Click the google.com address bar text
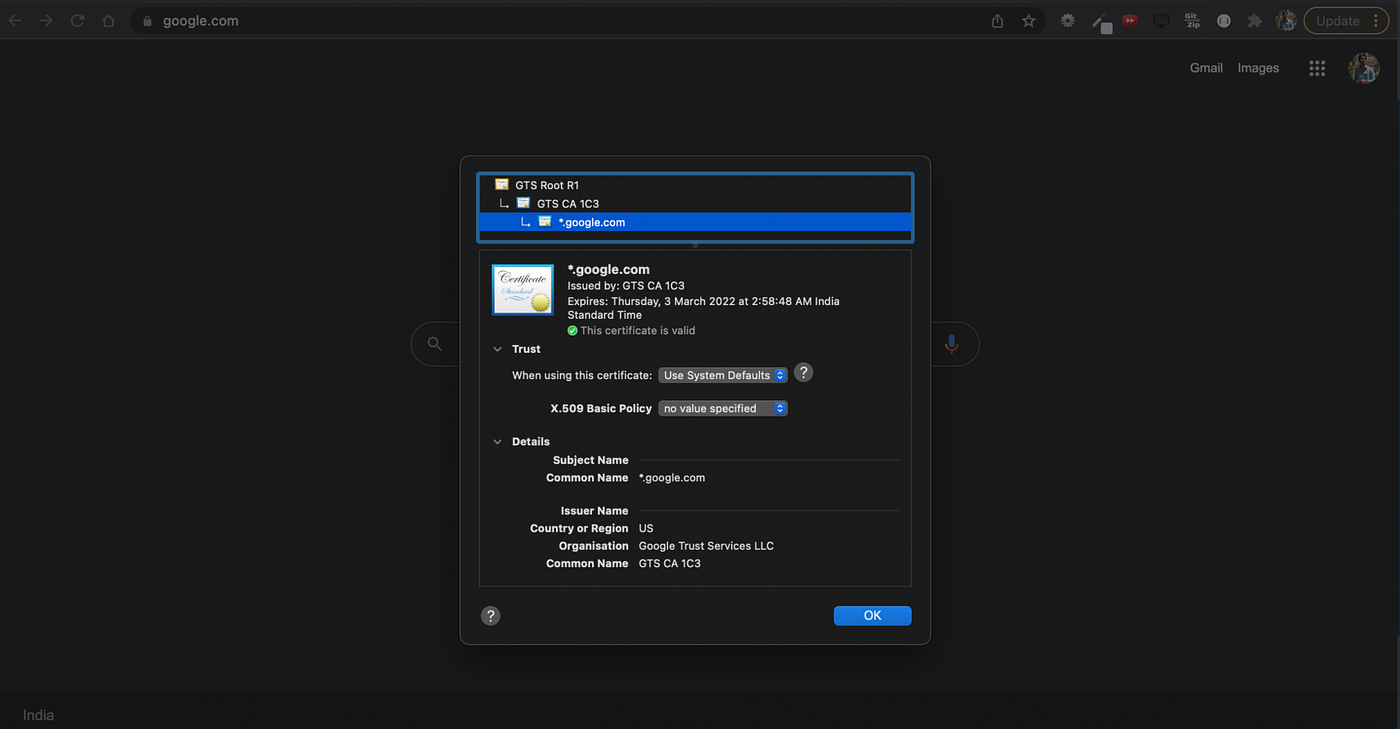The height and width of the screenshot is (729, 1400). pyautogui.click(x=200, y=20)
